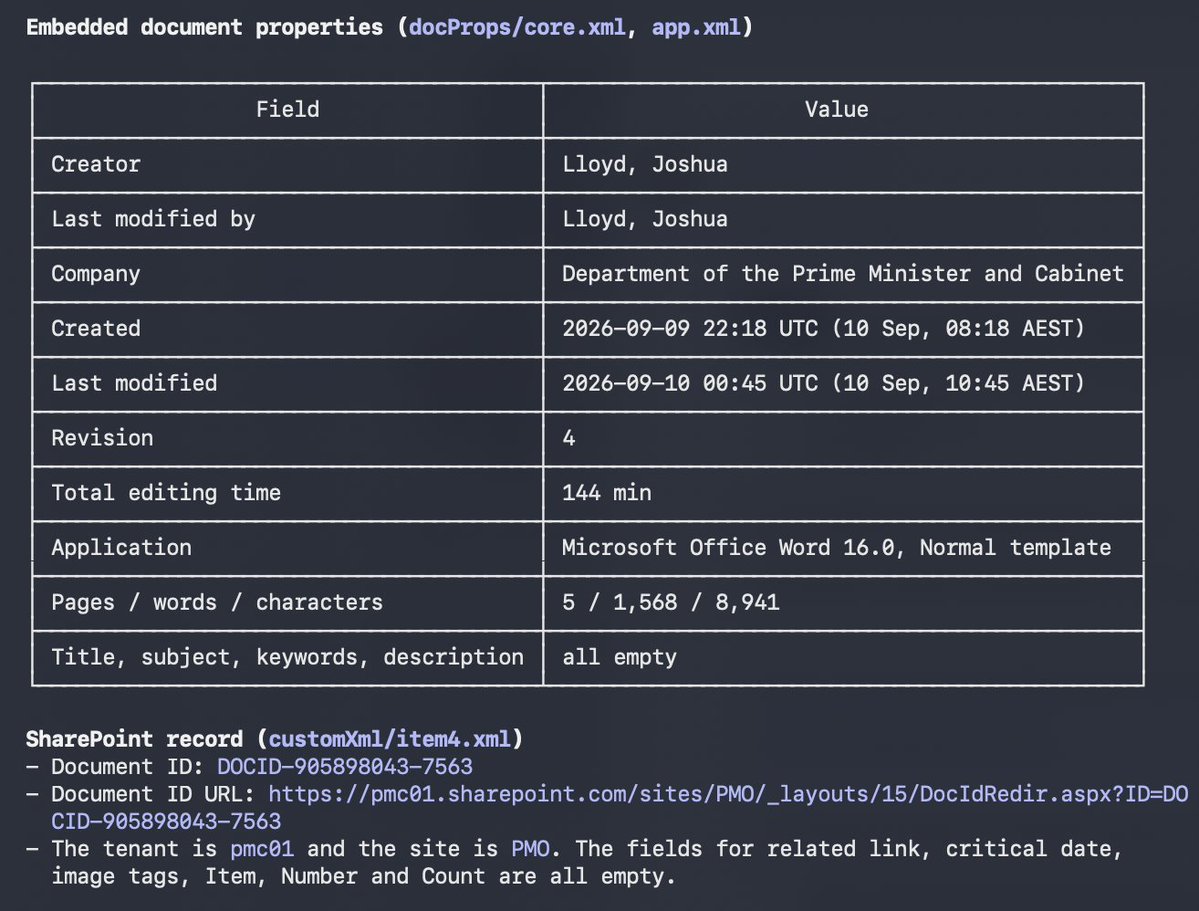Select the Revision value 4
1199x911 pixels.
point(568,438)
